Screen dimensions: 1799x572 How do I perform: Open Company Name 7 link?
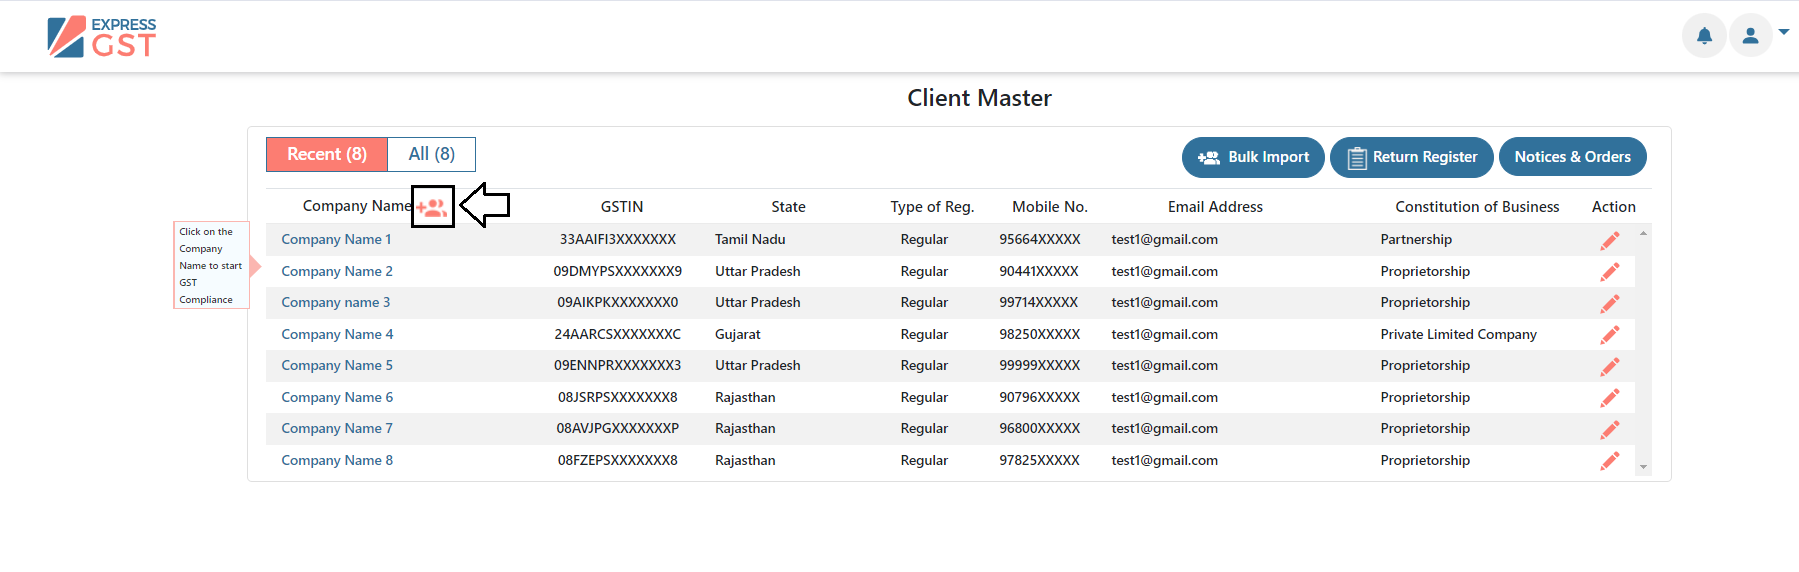pos(337,428)
